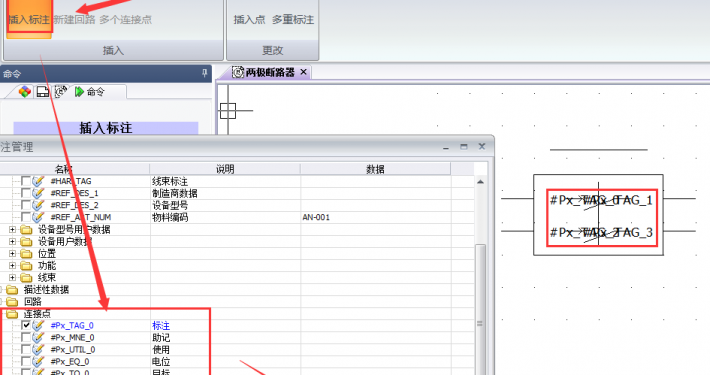710x375 pixels.
Task: Check the #Px_UTIL_0 checkbox
Action: [26, 349]
